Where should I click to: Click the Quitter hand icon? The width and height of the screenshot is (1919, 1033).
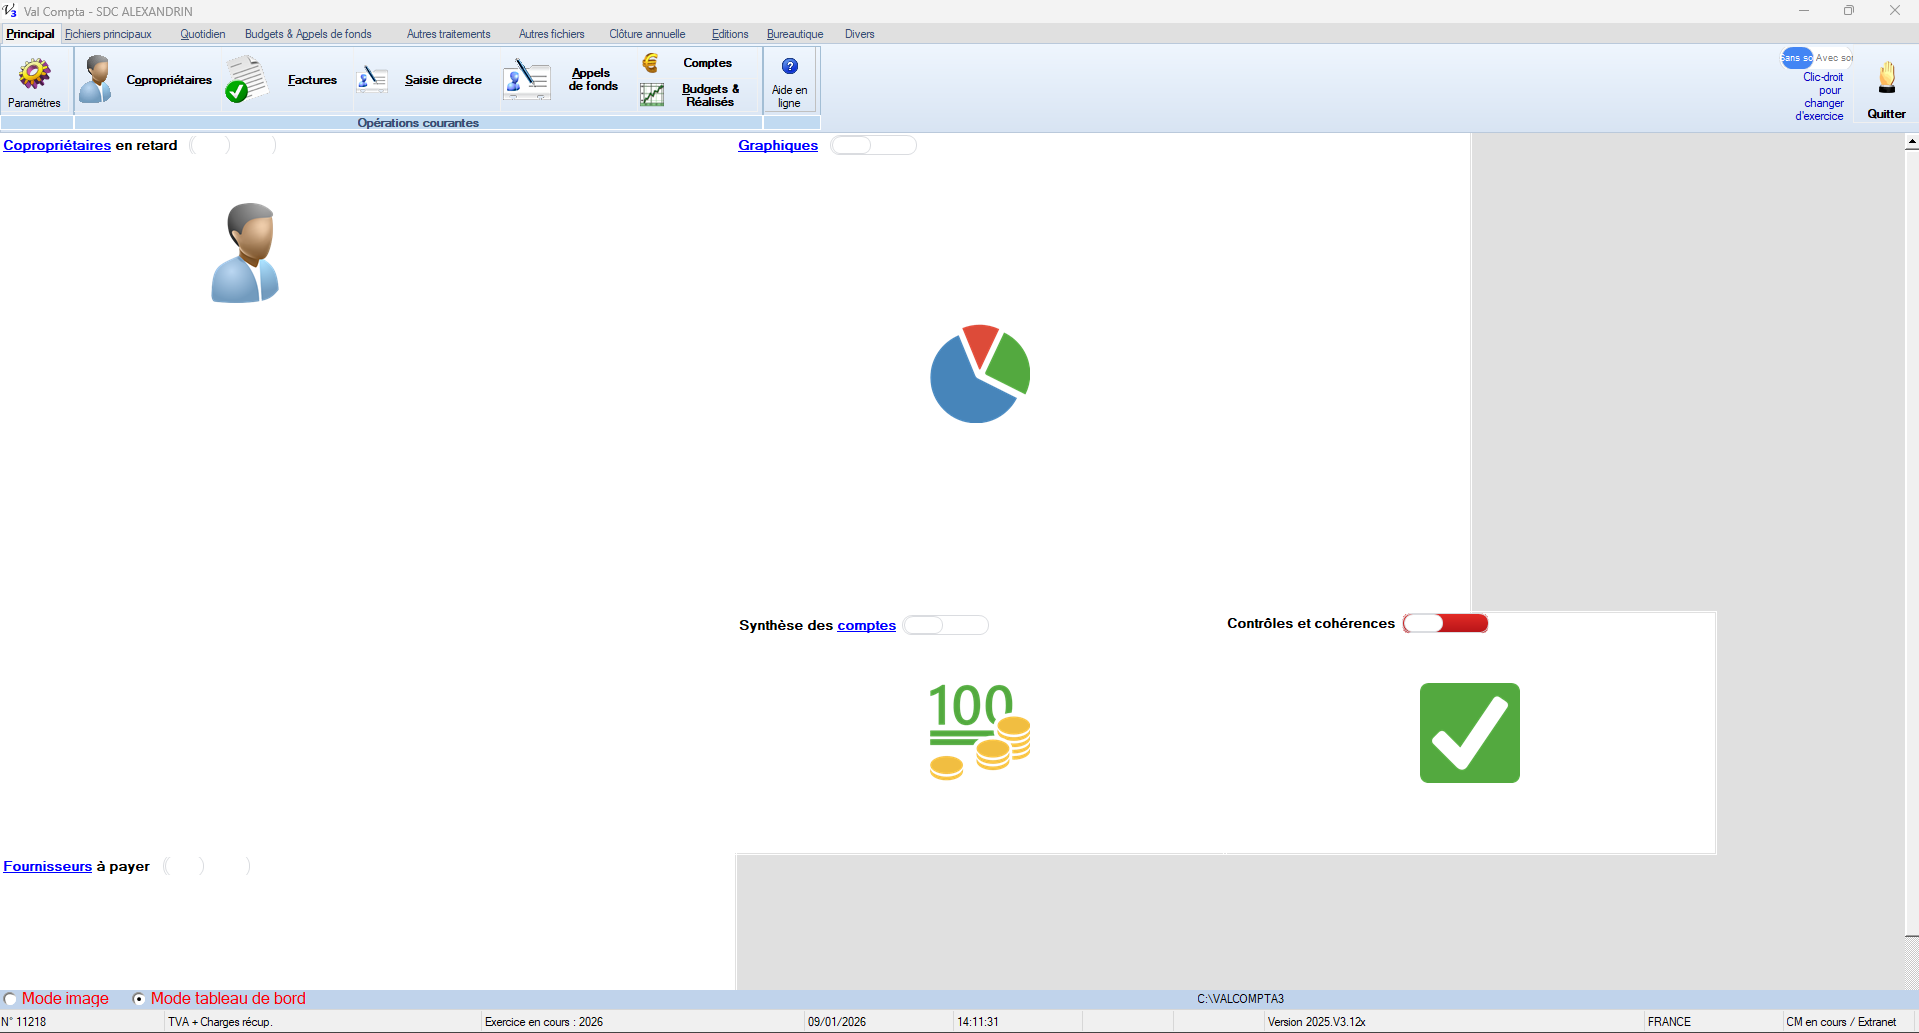[x=1886, y=79]
